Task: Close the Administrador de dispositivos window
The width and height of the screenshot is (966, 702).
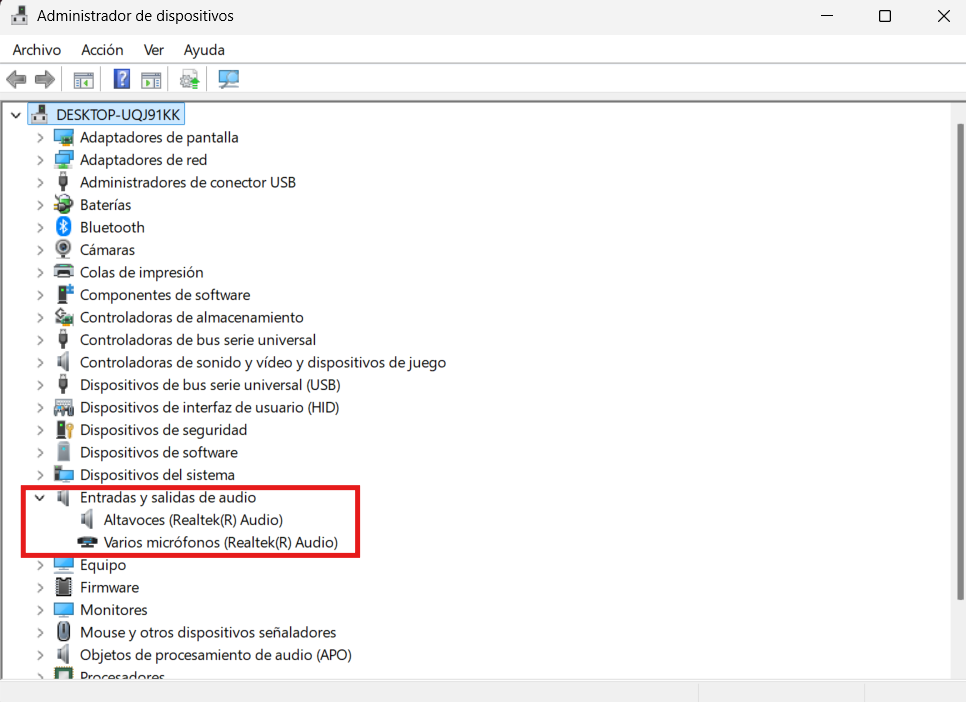Action: pos(943,16)
